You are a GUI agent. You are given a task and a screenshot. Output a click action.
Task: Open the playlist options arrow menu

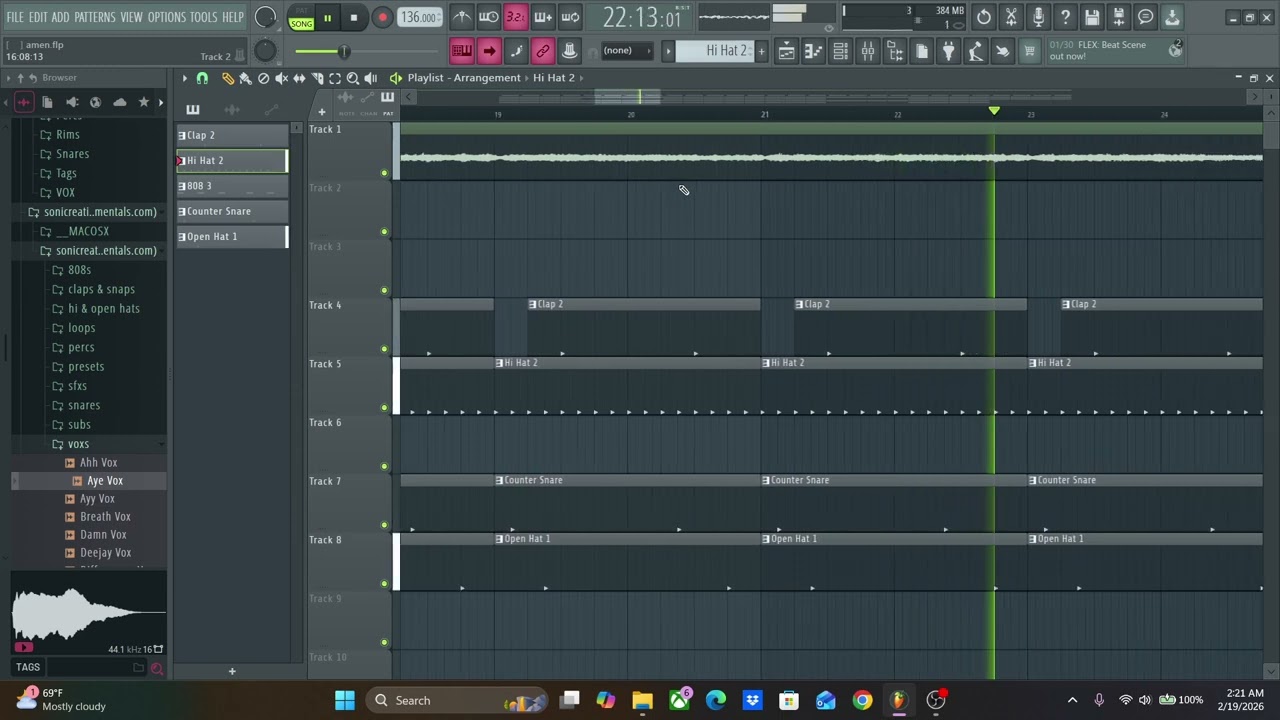click(184, 78)
